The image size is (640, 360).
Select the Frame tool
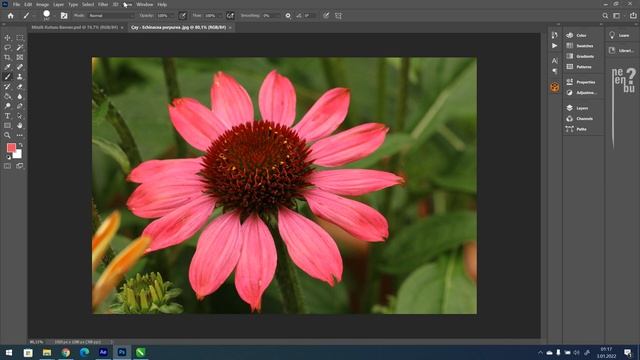tap(20, 57)
